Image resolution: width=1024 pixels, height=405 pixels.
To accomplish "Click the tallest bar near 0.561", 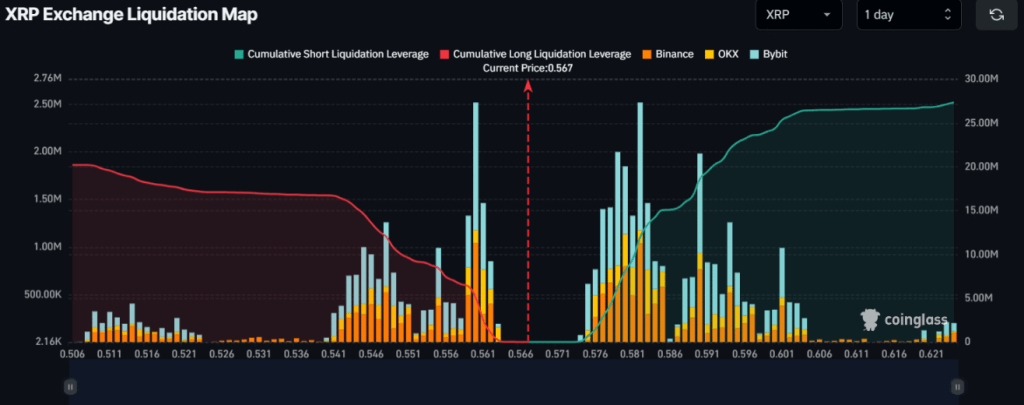I will [x=476, y=222].
